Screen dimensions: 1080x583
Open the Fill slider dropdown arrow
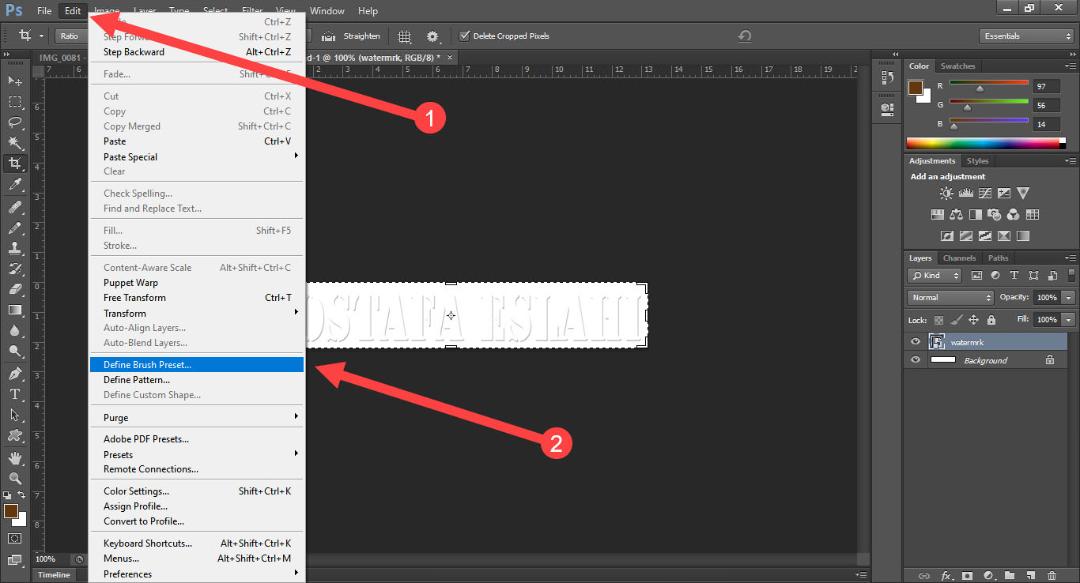(x=1068, y=320)
